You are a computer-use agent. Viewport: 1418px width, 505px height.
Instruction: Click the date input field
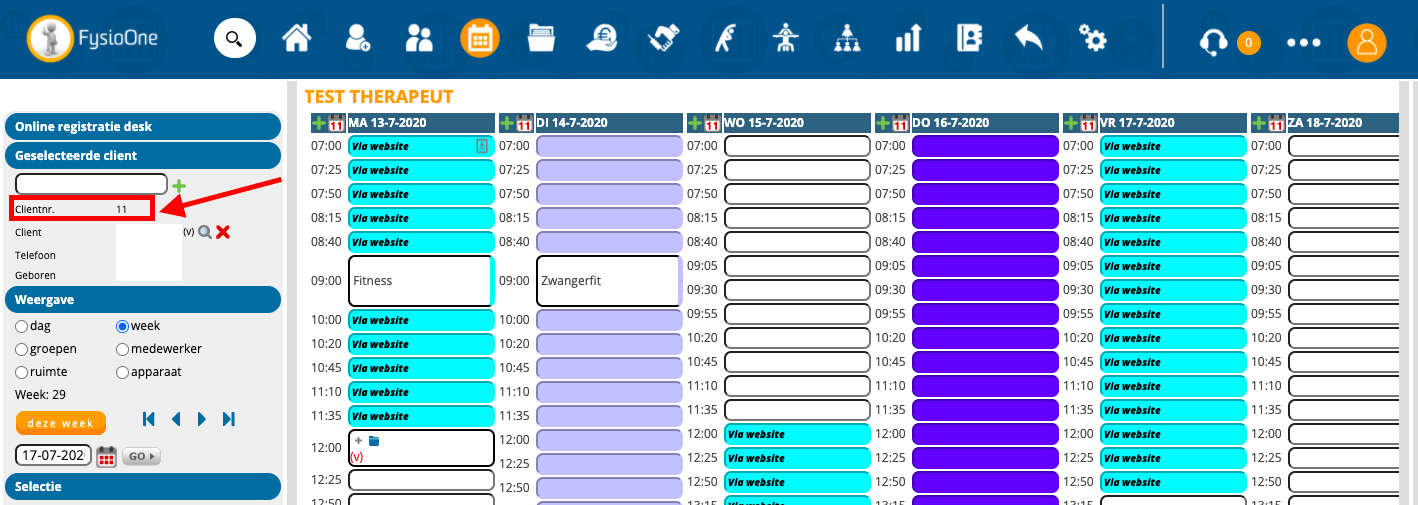53,456
